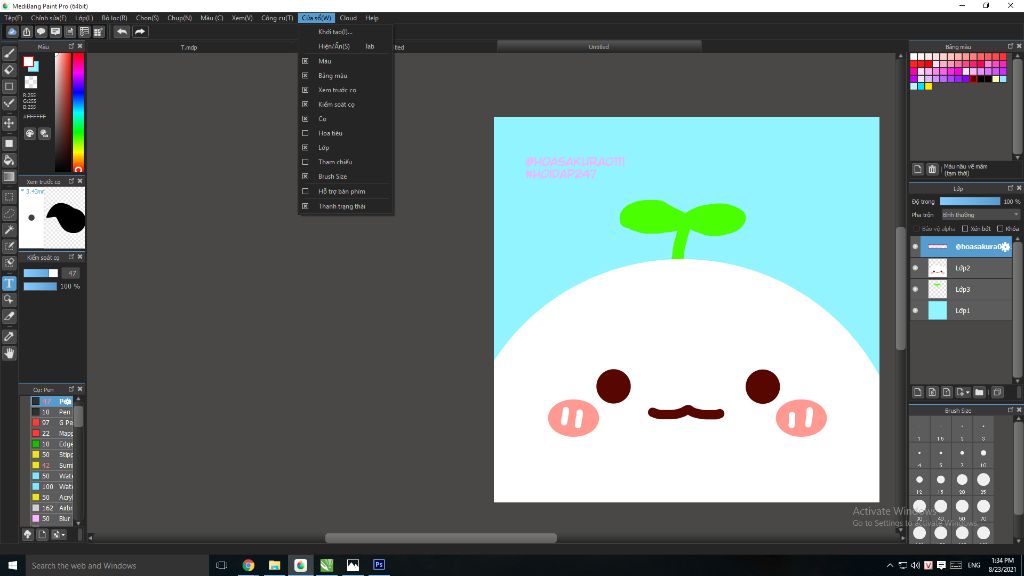The width and height of the screenshot is (1024, 576).
Task: Select the rectangular Select tool
Action: (9, 197)
